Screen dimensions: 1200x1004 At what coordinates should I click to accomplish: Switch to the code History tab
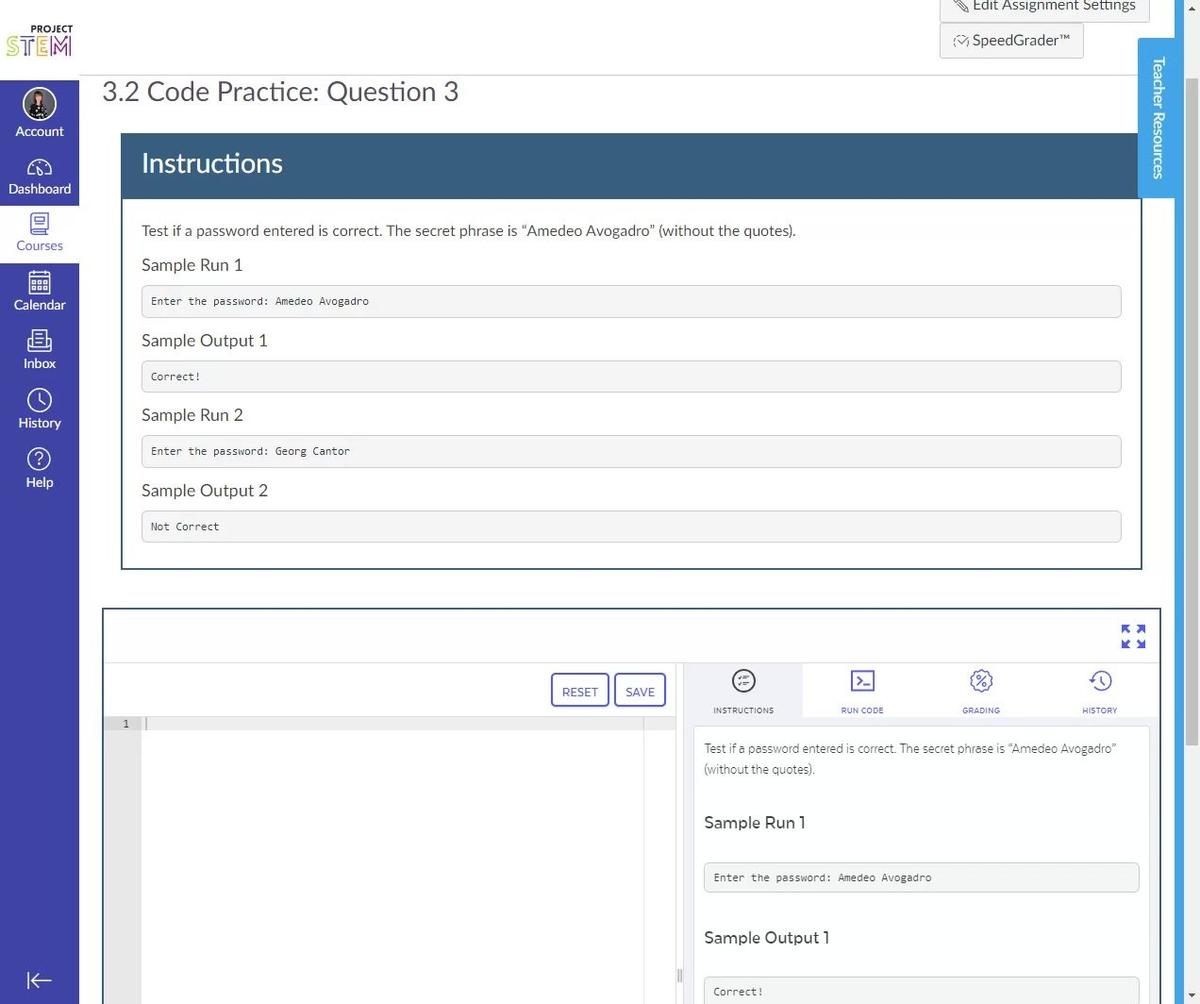tap(1099, 690)
